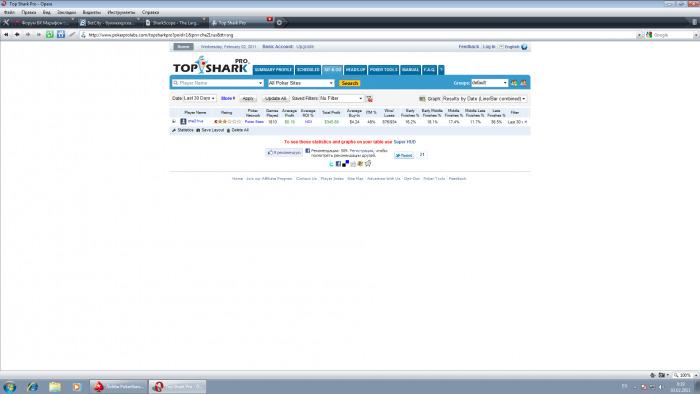Viewport: 700px width, 394px height.
Task: Launch Internet Explorer from taskbar
Action: (32, 386)
